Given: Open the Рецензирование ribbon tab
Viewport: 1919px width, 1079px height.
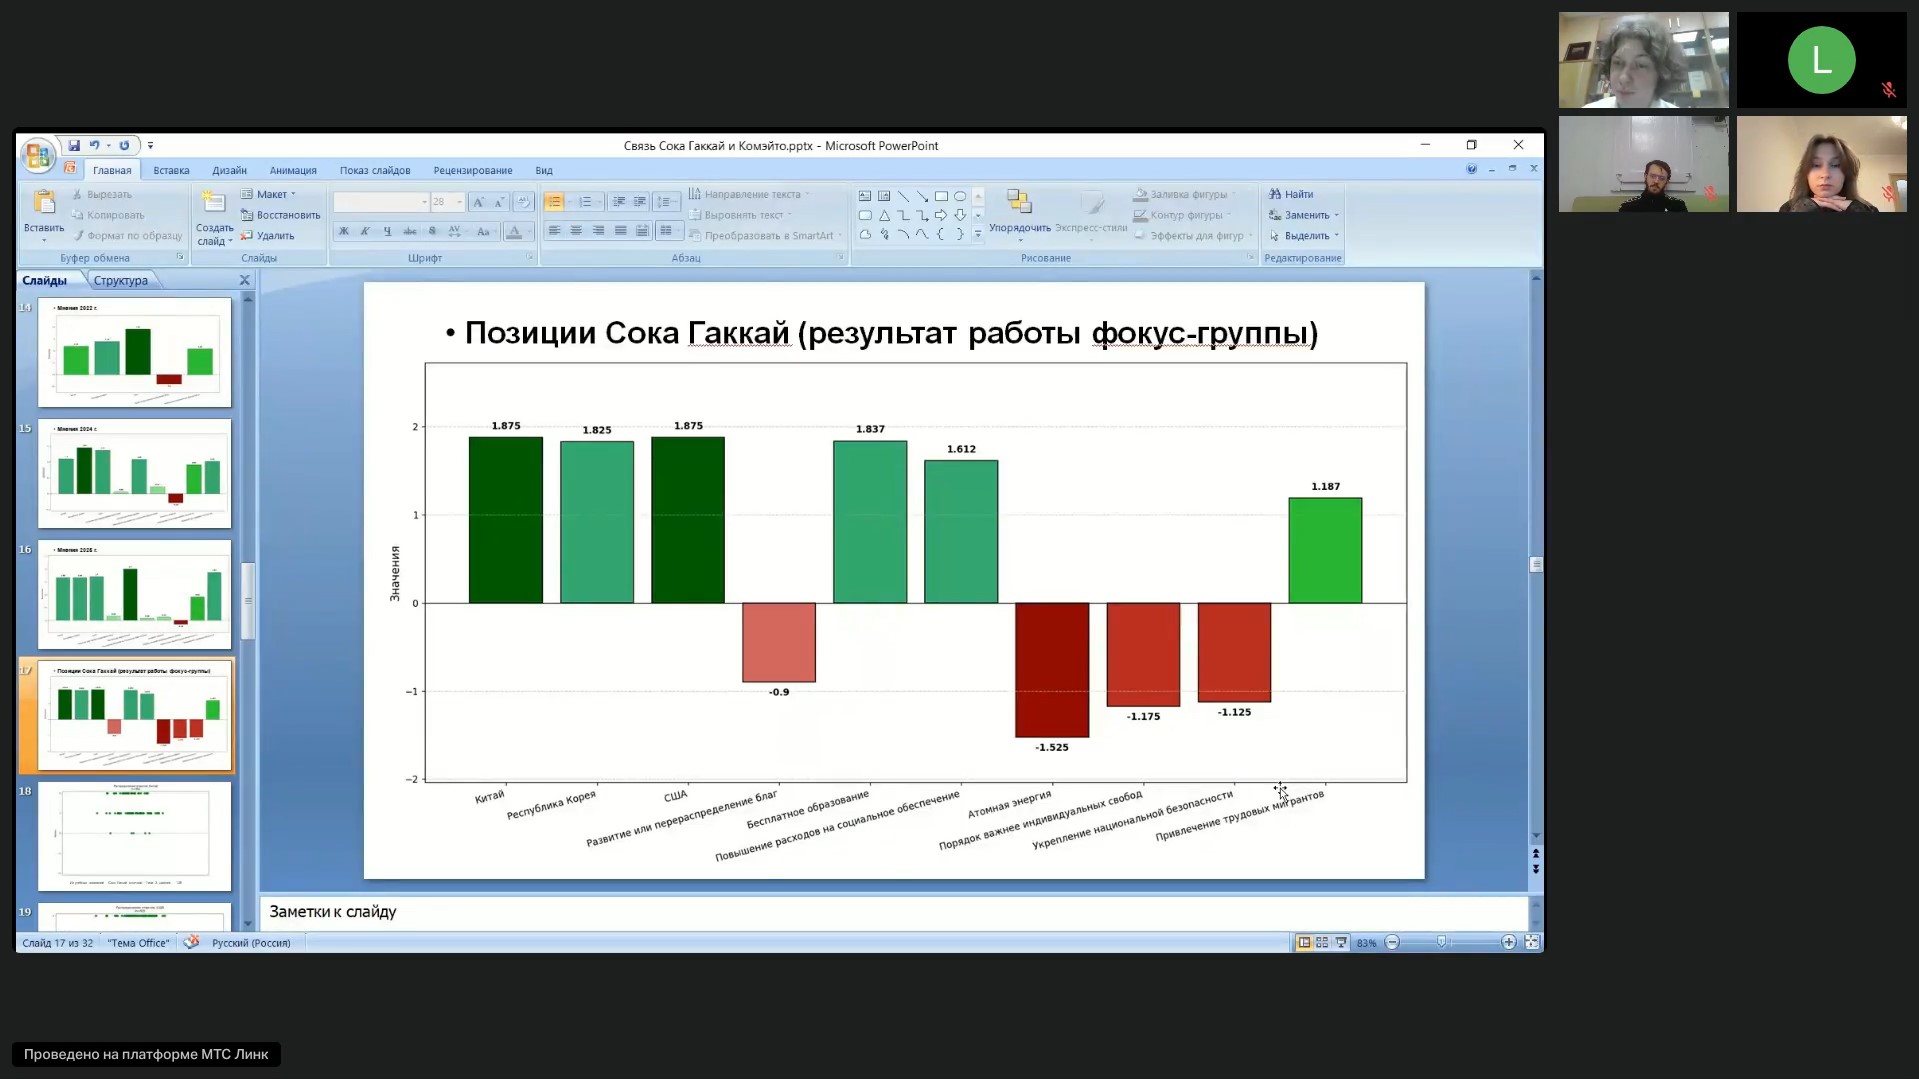Looking at the screenshot, I should click(x=473, y=171).
